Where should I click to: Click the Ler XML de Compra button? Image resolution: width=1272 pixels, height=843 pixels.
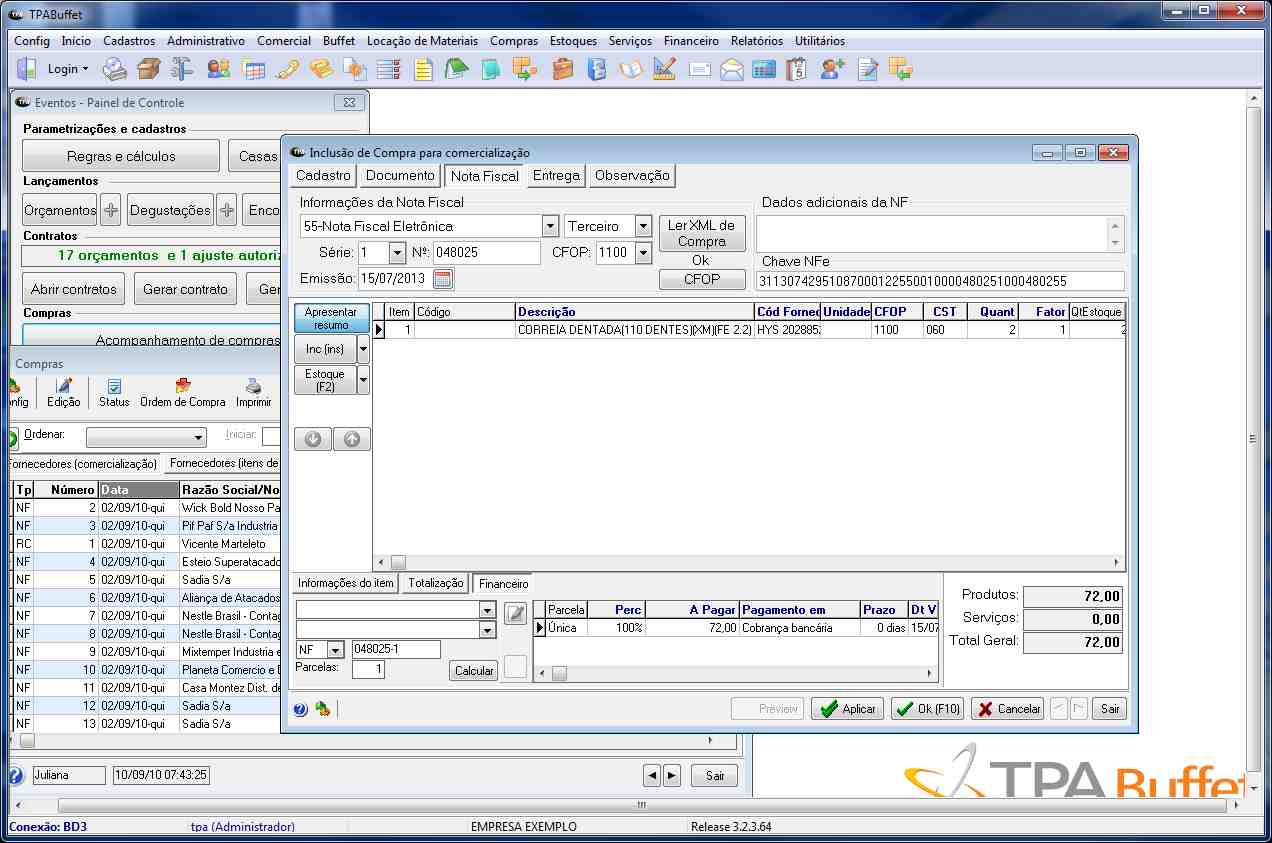[702, 233]
